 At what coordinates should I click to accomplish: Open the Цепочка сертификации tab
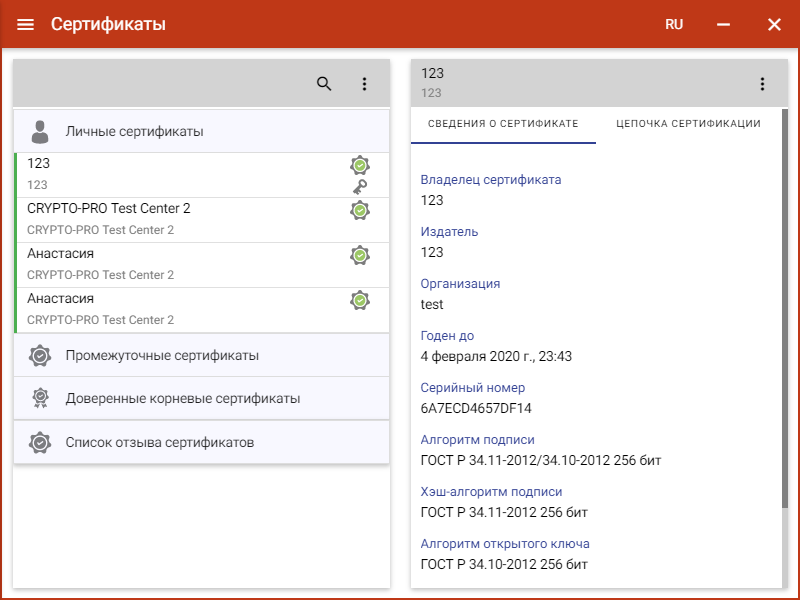(687, 124)
